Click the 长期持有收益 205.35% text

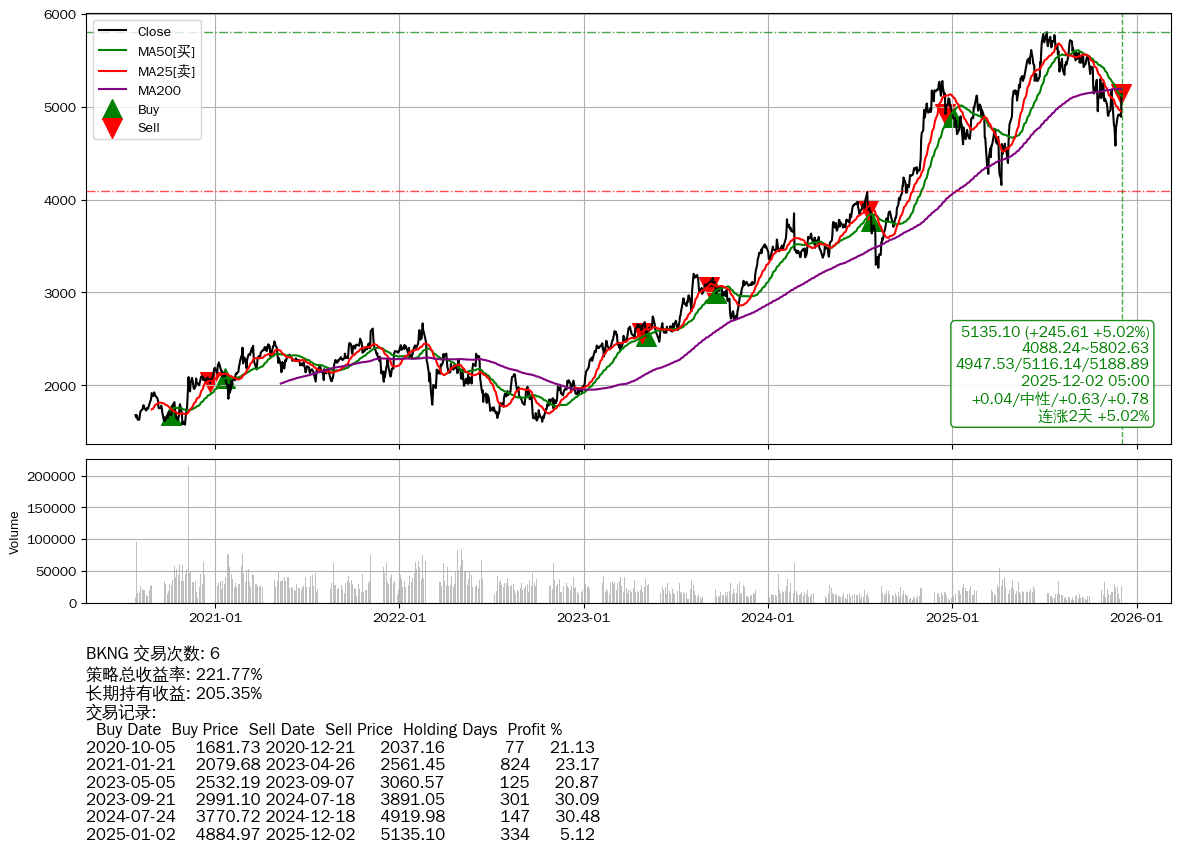click(174, 693)
